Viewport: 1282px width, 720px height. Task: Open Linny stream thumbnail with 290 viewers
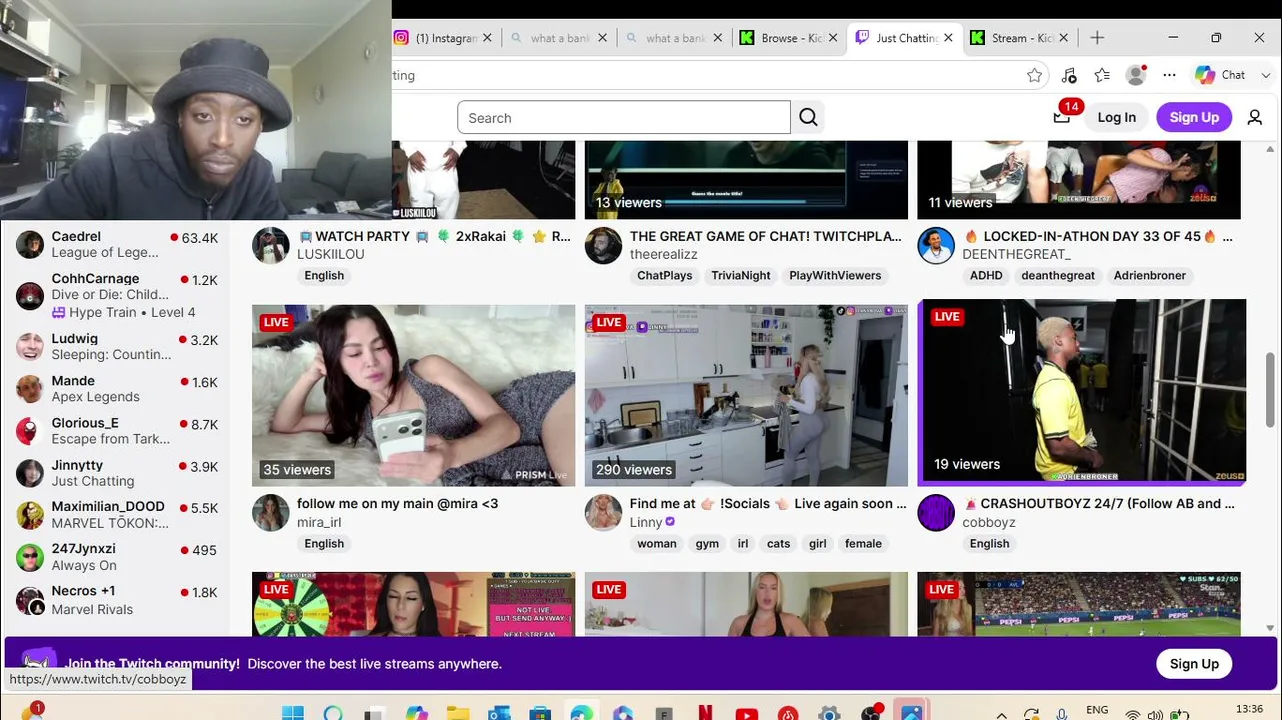746,396
